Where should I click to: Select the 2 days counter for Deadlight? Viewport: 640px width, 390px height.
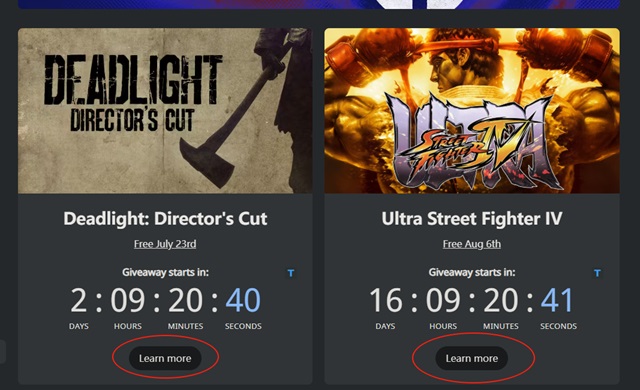(79, 301)
